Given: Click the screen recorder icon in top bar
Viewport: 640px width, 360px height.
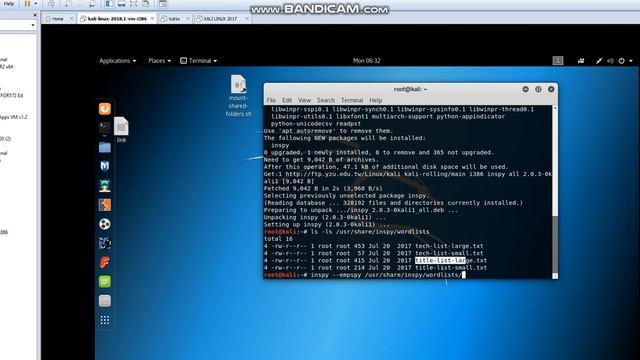Looking at the screenshot, I should [x=581, y=61].
